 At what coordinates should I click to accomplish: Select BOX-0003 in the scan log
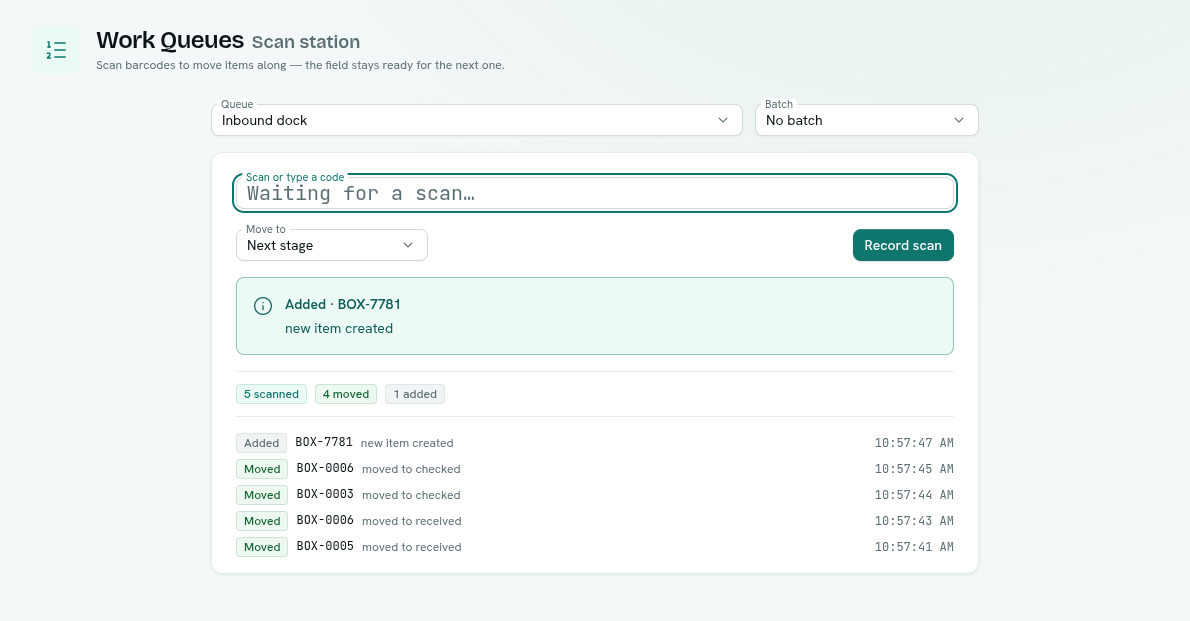point(325,494)
